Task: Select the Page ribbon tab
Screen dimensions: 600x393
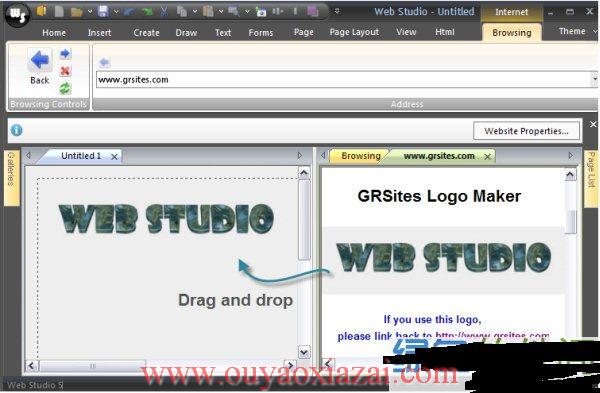Action: pyautogui.click(x=304, y=32)
